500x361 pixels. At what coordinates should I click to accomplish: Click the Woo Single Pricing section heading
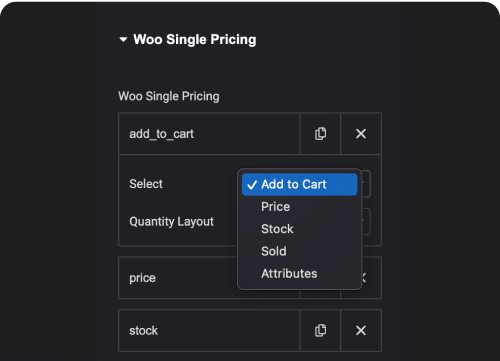[x=195, y=39]
